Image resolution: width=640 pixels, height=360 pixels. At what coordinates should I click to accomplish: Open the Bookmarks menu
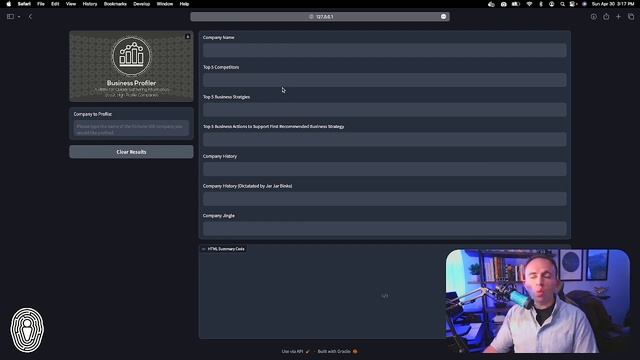tap(115, 4)
